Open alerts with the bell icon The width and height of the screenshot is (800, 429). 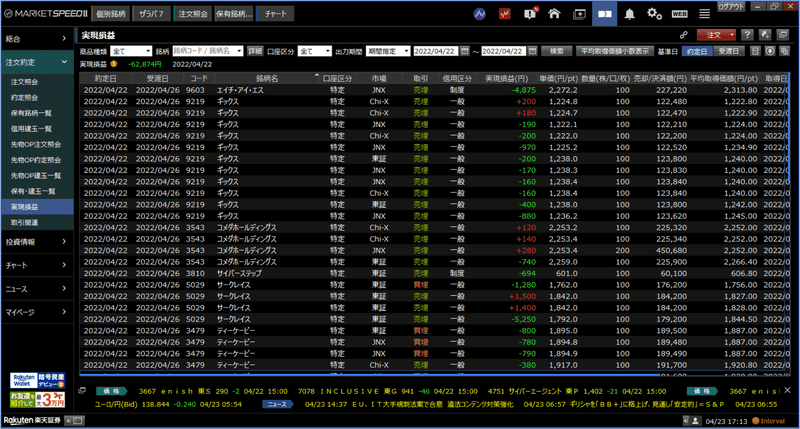click(x=630, y=14)
